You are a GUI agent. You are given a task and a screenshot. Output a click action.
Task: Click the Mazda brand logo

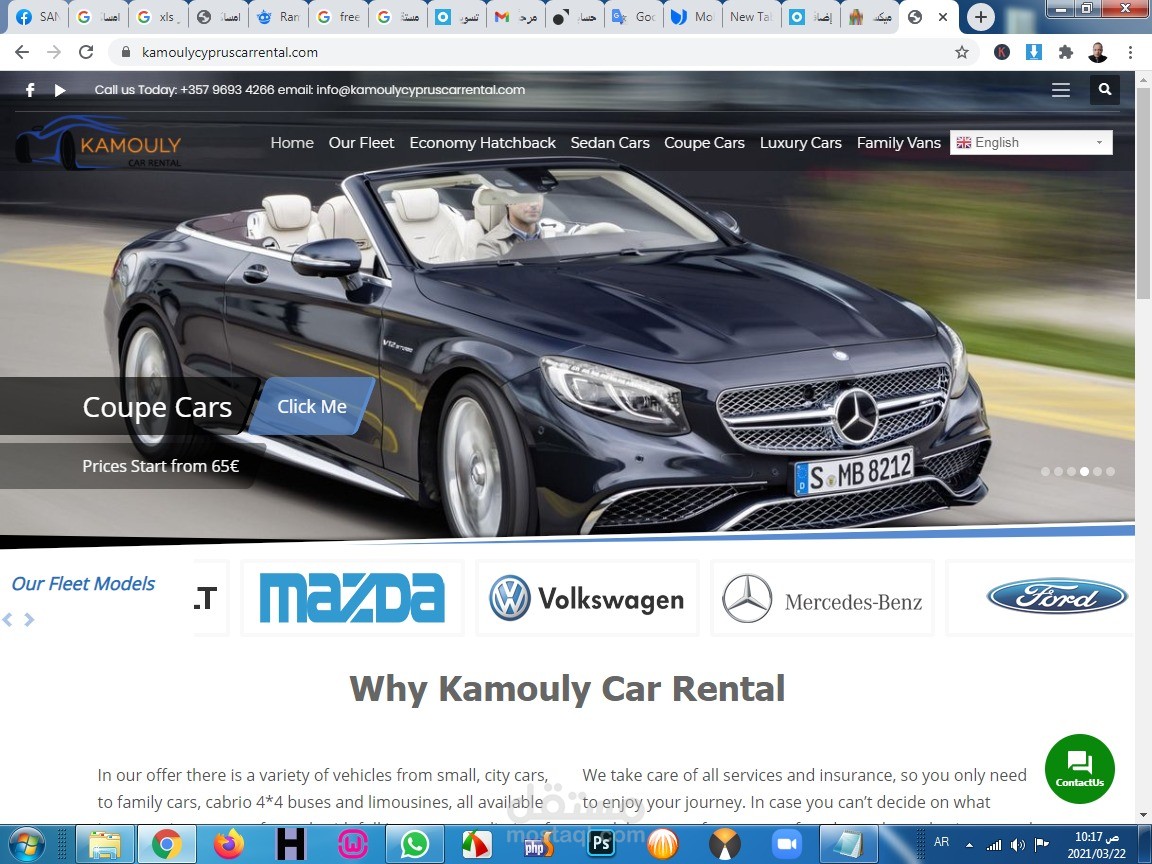352,598
